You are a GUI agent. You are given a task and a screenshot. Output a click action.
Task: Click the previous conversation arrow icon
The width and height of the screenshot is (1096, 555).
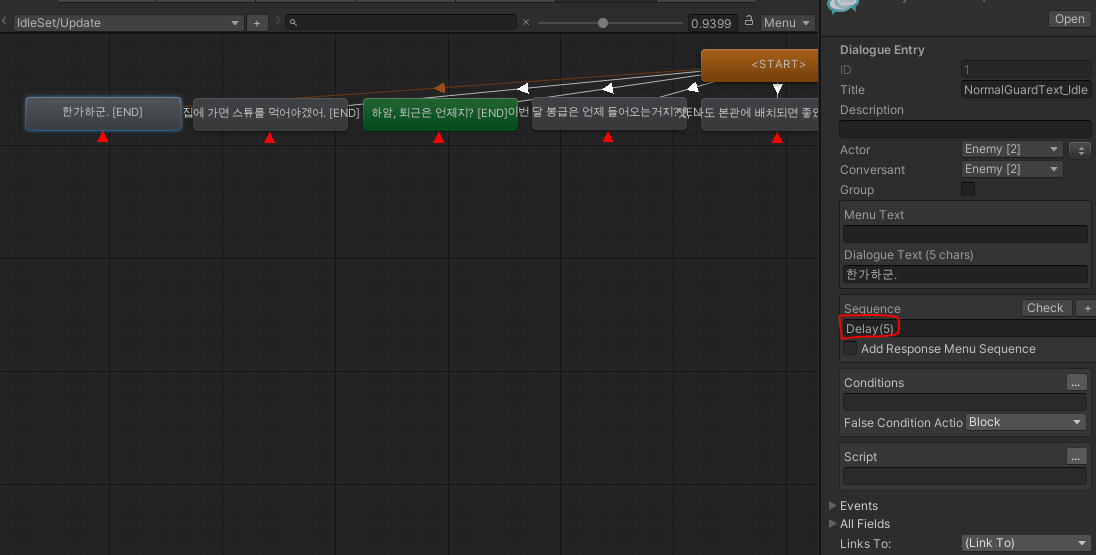(4, 22)
